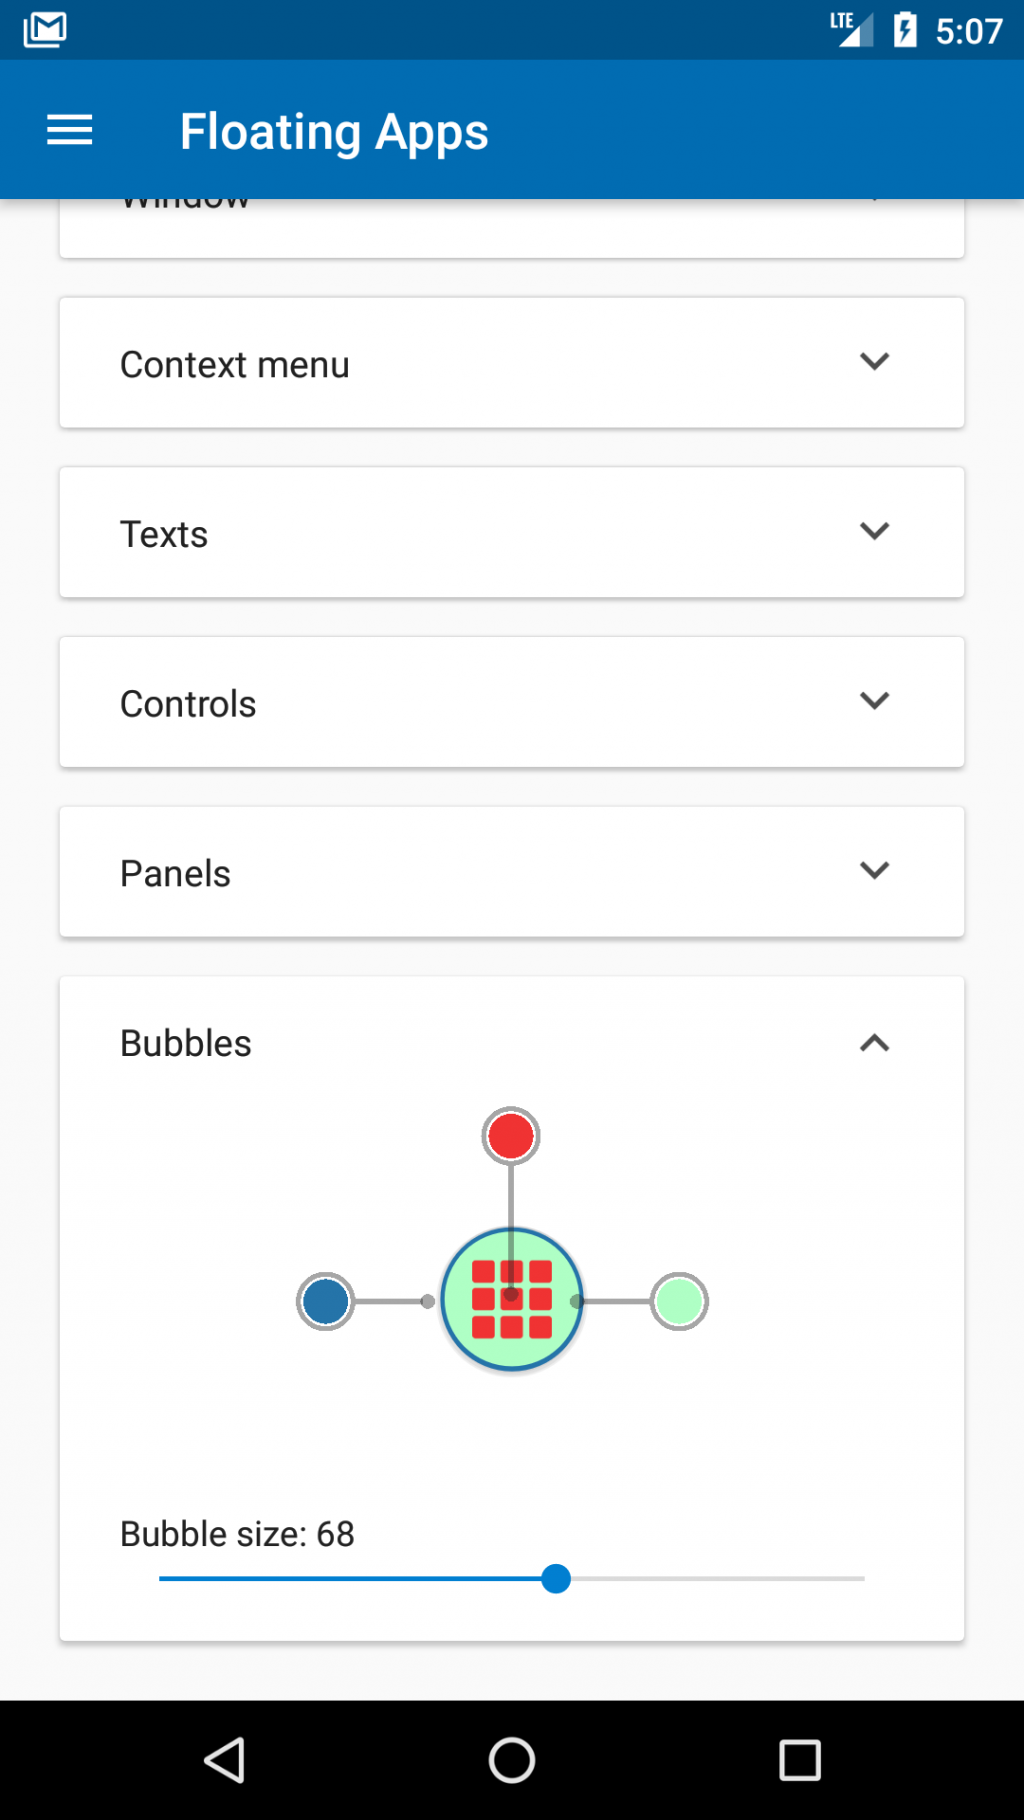This screenshot has width=1024, height=1820.
Task: Adjust the Bubble size slider handle
Action: 556,1578
